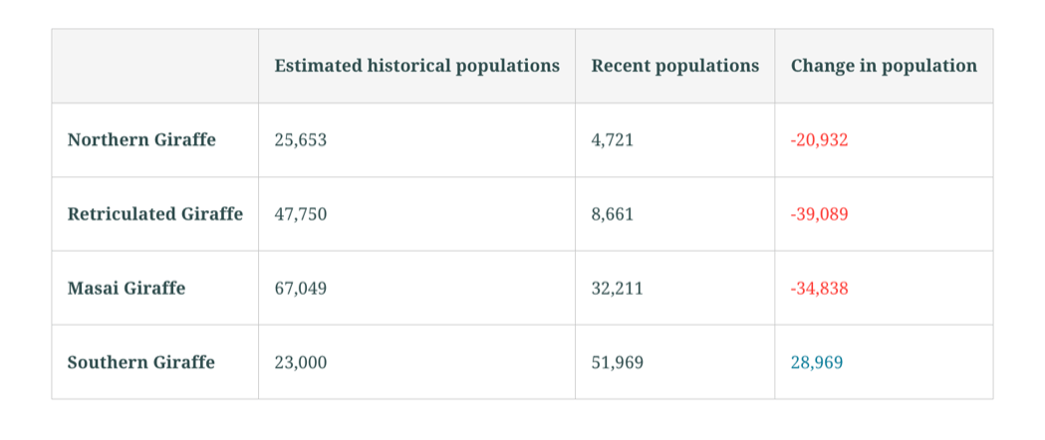Screen dimensions: 1045x440
Task: Select the 47,750 historical population value
Action: click(300, 214)
